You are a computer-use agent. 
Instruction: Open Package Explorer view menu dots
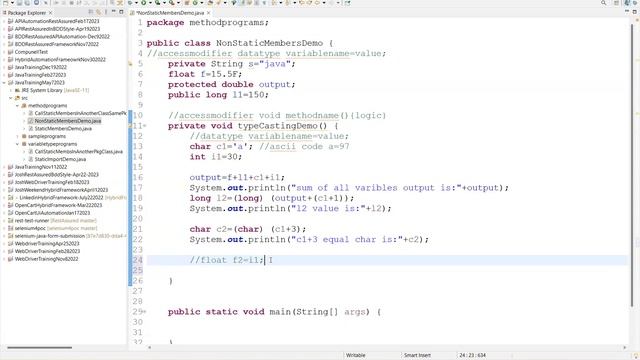(x=105, y=12)
